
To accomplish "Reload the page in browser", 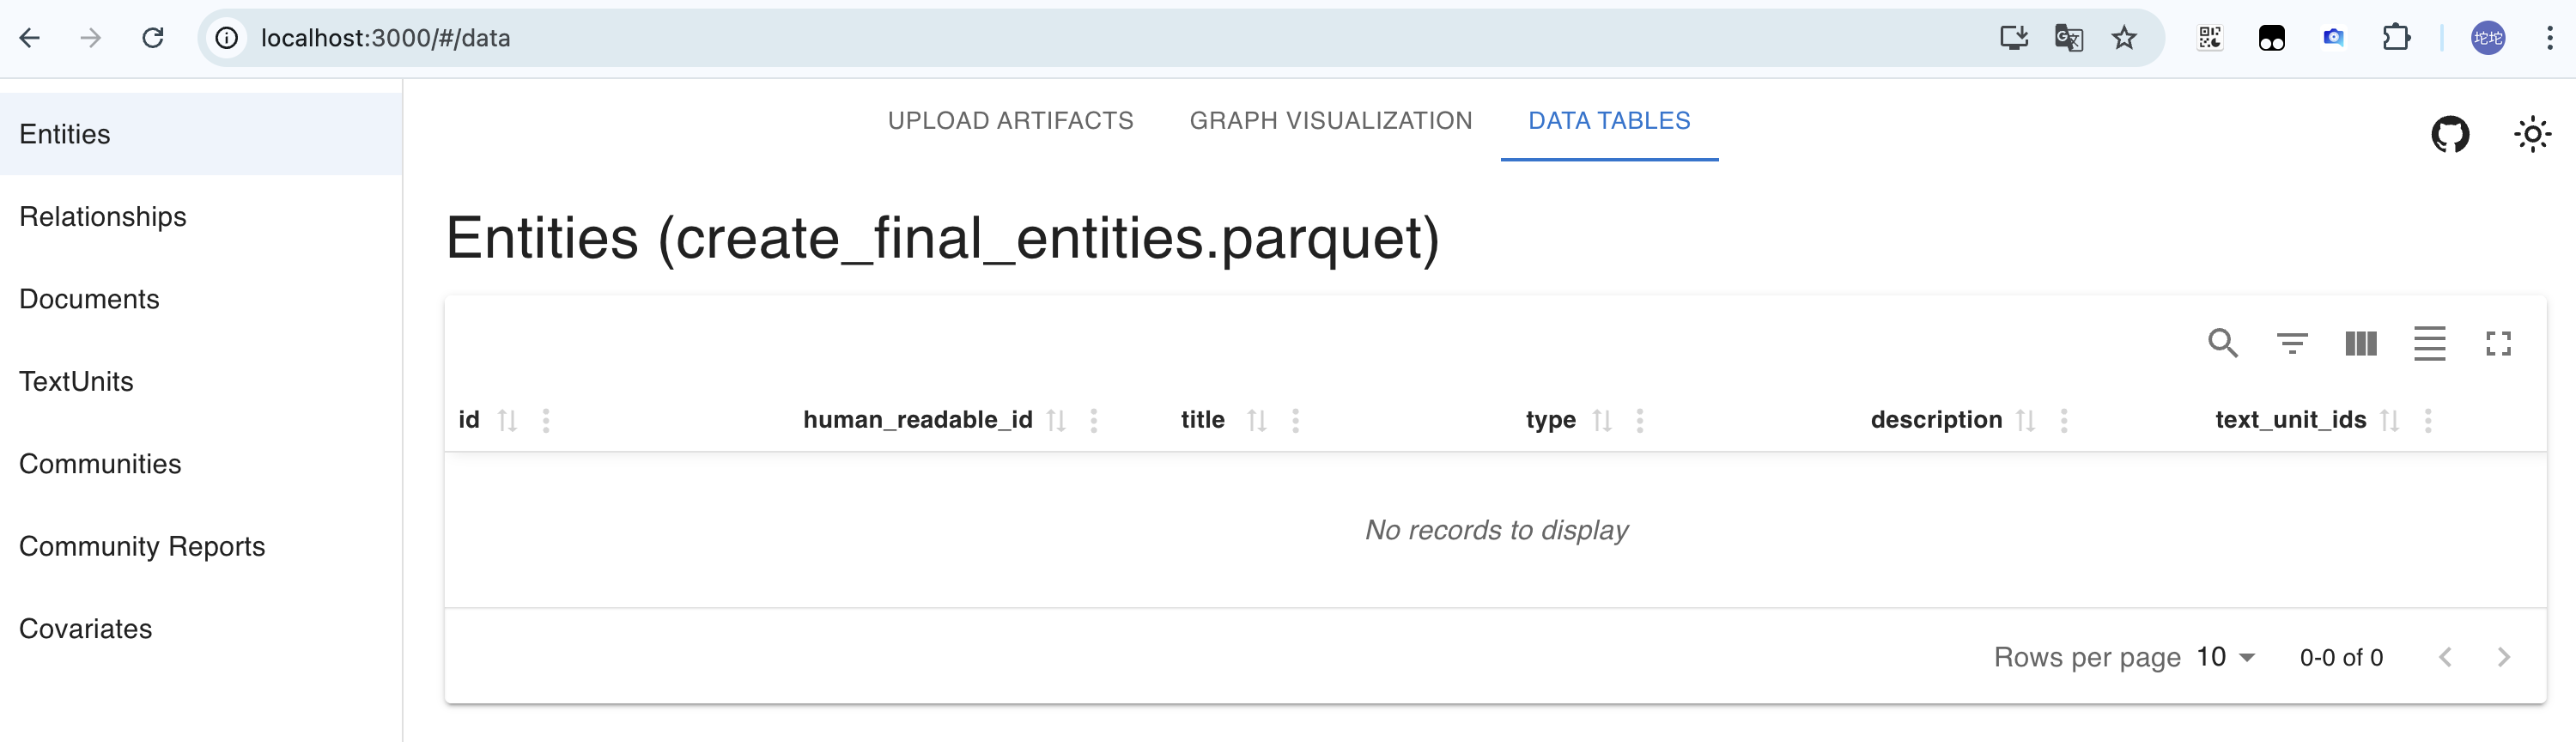I will (x=153, y=38).
